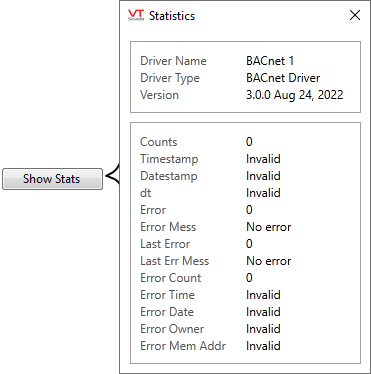The width and height of the screenshot is (371, 374).
Task: Select the Statistics title text
Action: pyautogui.click(x=172, y=16)
